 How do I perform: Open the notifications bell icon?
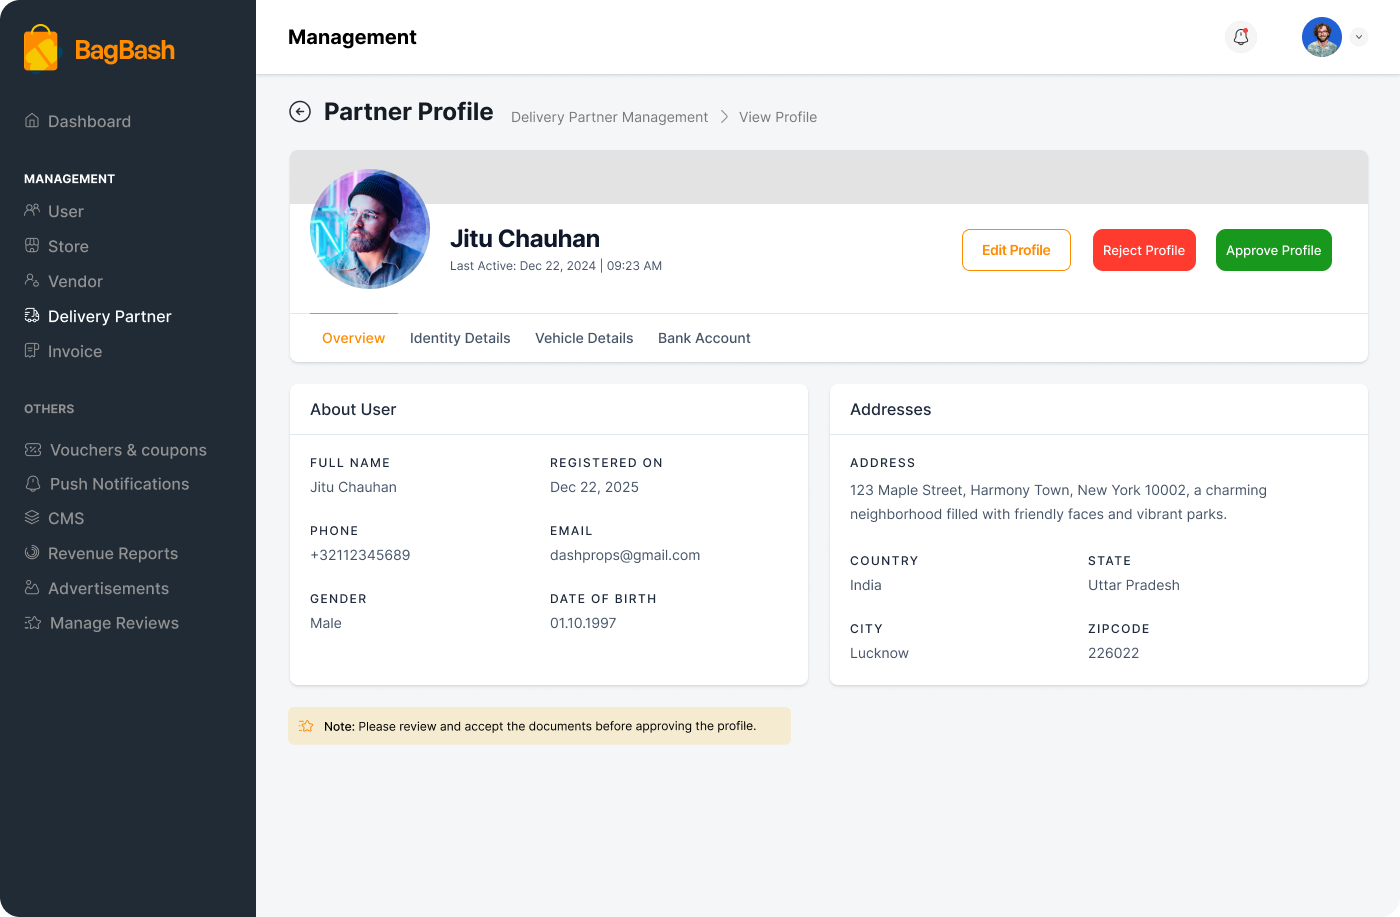[x=1241, y=37]
